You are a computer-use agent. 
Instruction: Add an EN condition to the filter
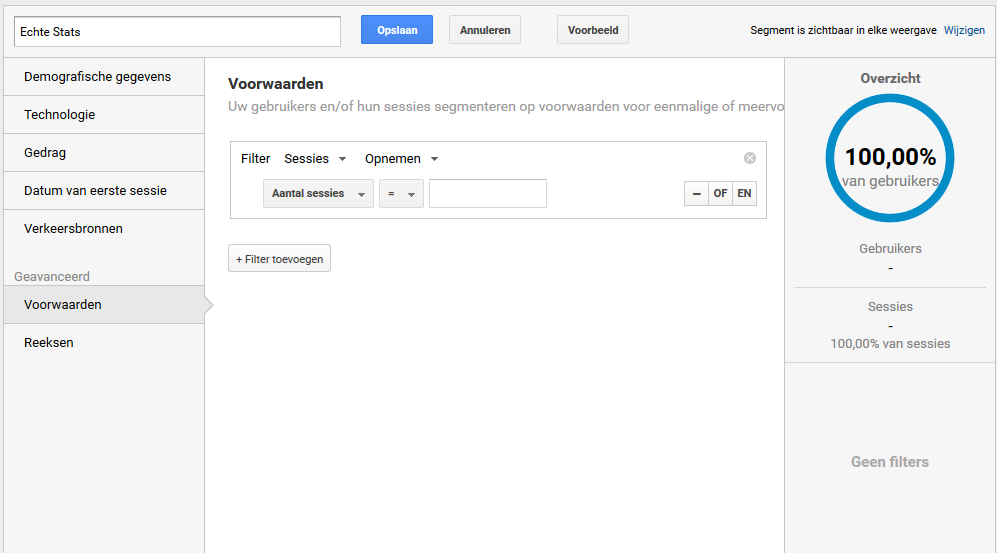tap(744, 193)
